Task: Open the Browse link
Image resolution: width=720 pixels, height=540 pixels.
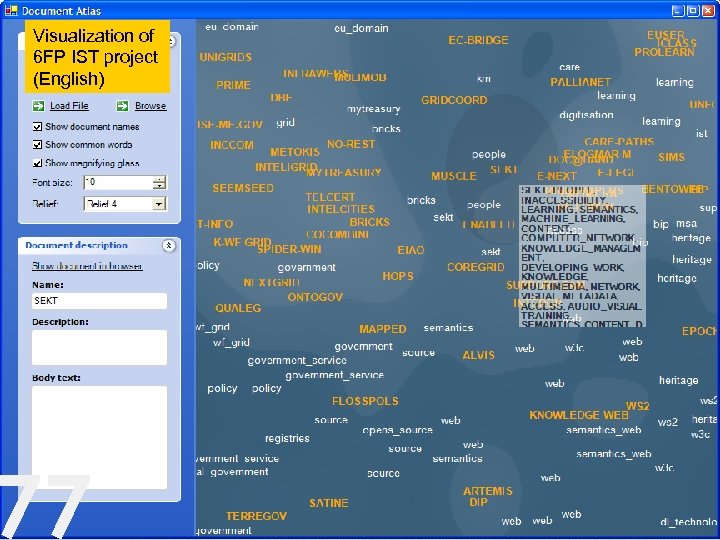Action: coord(150,106)
